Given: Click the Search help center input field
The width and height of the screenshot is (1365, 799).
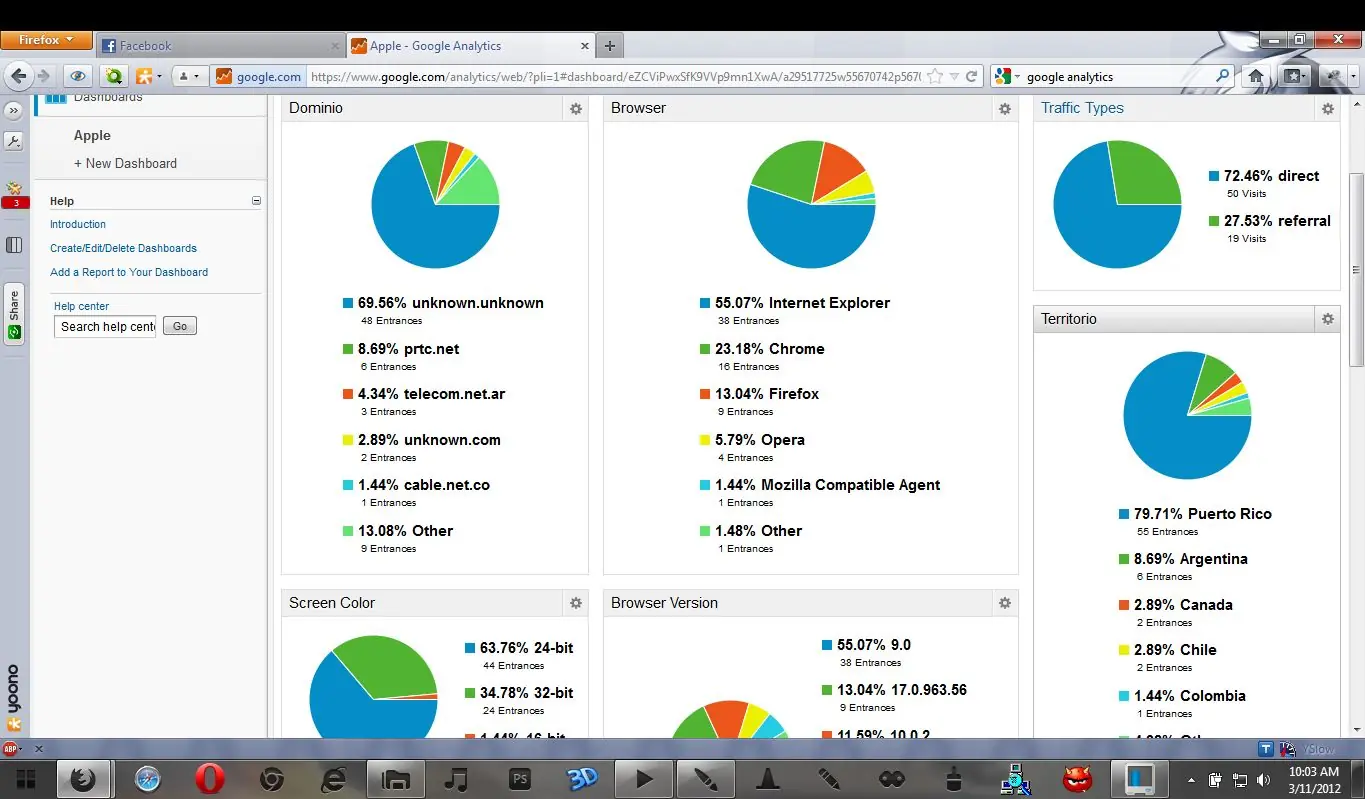Looking at the screenshot, I should [105, 326].
